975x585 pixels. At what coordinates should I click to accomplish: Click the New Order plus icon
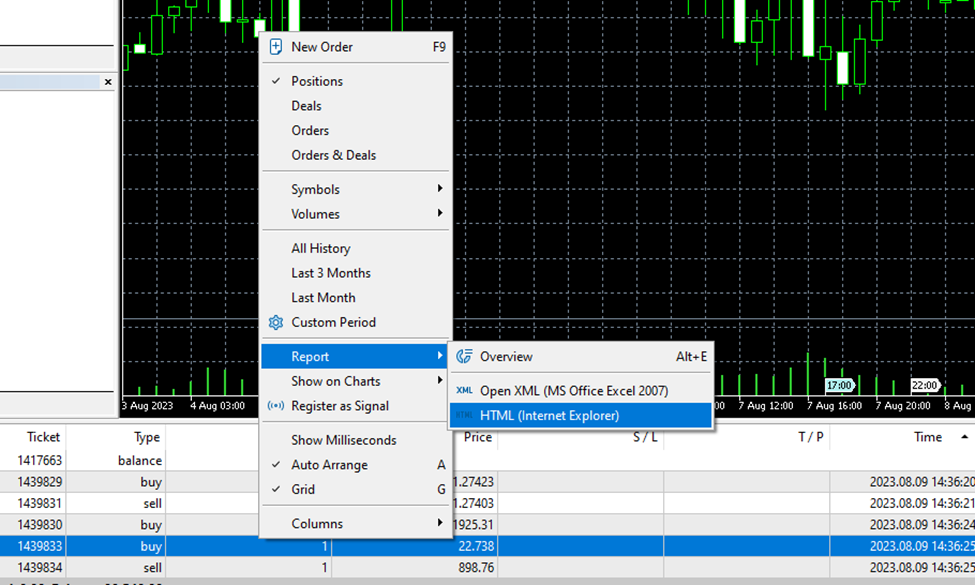click(275, 47)
